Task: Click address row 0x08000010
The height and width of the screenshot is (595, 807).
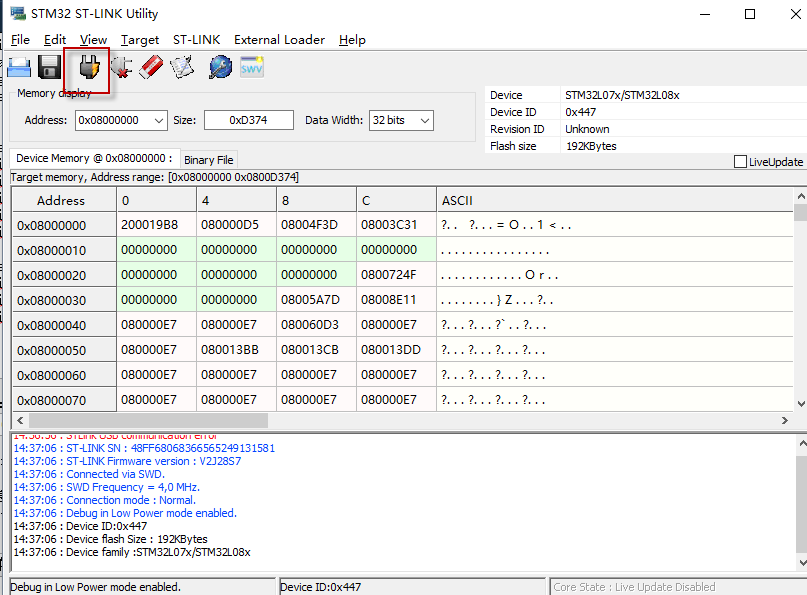Action: (64, 250)
